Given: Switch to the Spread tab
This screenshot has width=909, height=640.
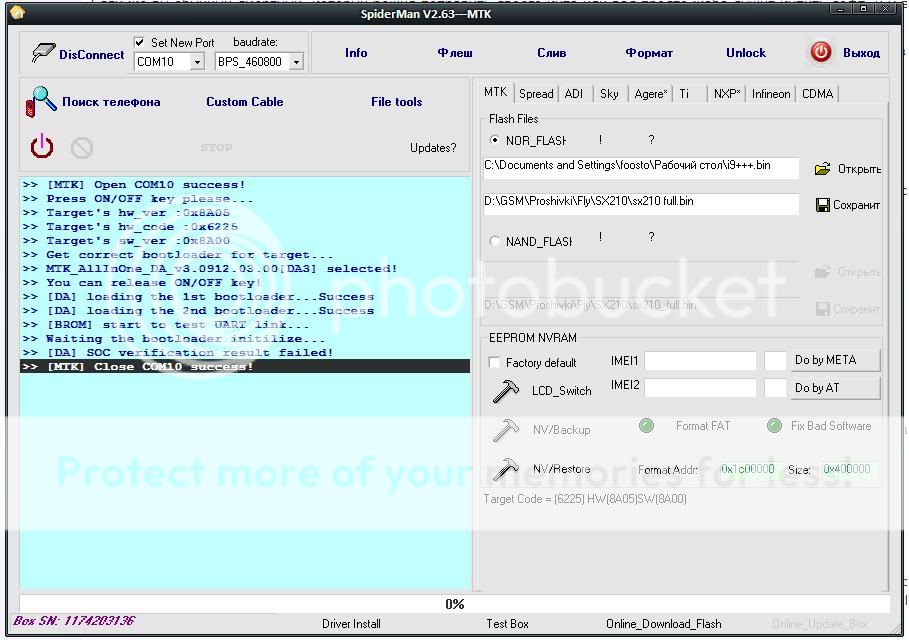Looking at the screenshot, I should (x=536, y=93).
